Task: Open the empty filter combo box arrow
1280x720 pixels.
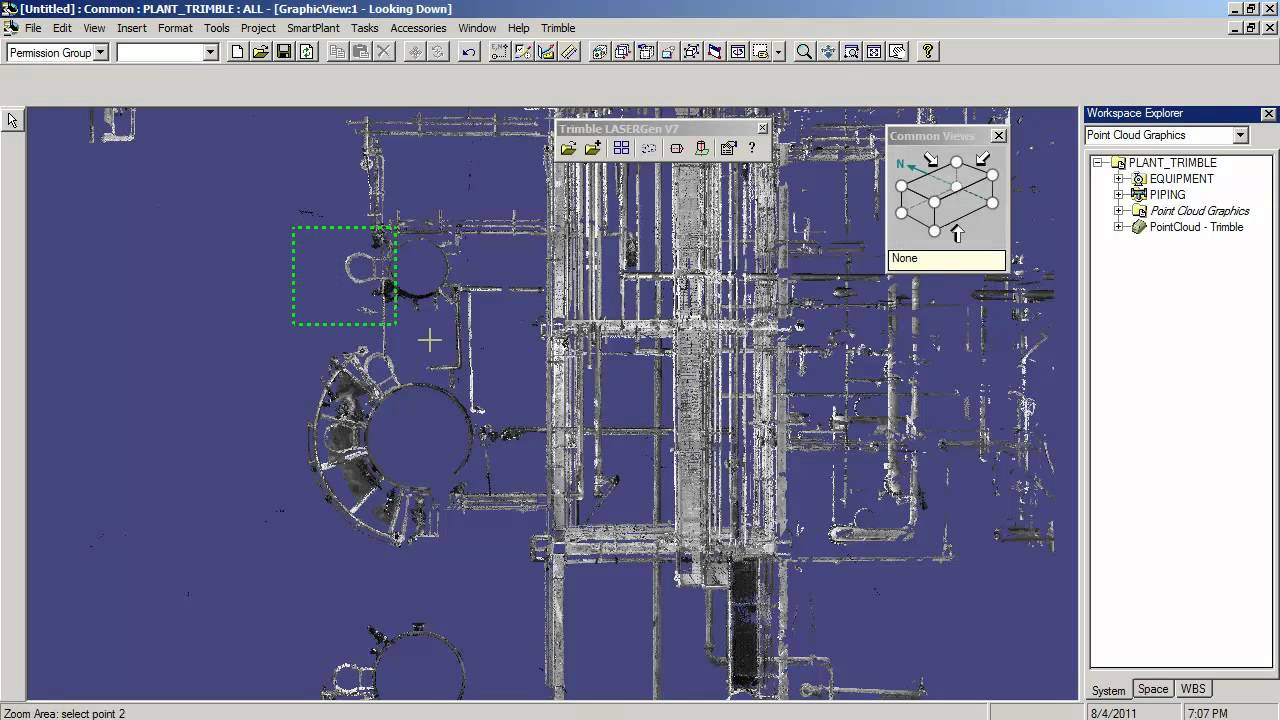Action: [x=210, y=52]
